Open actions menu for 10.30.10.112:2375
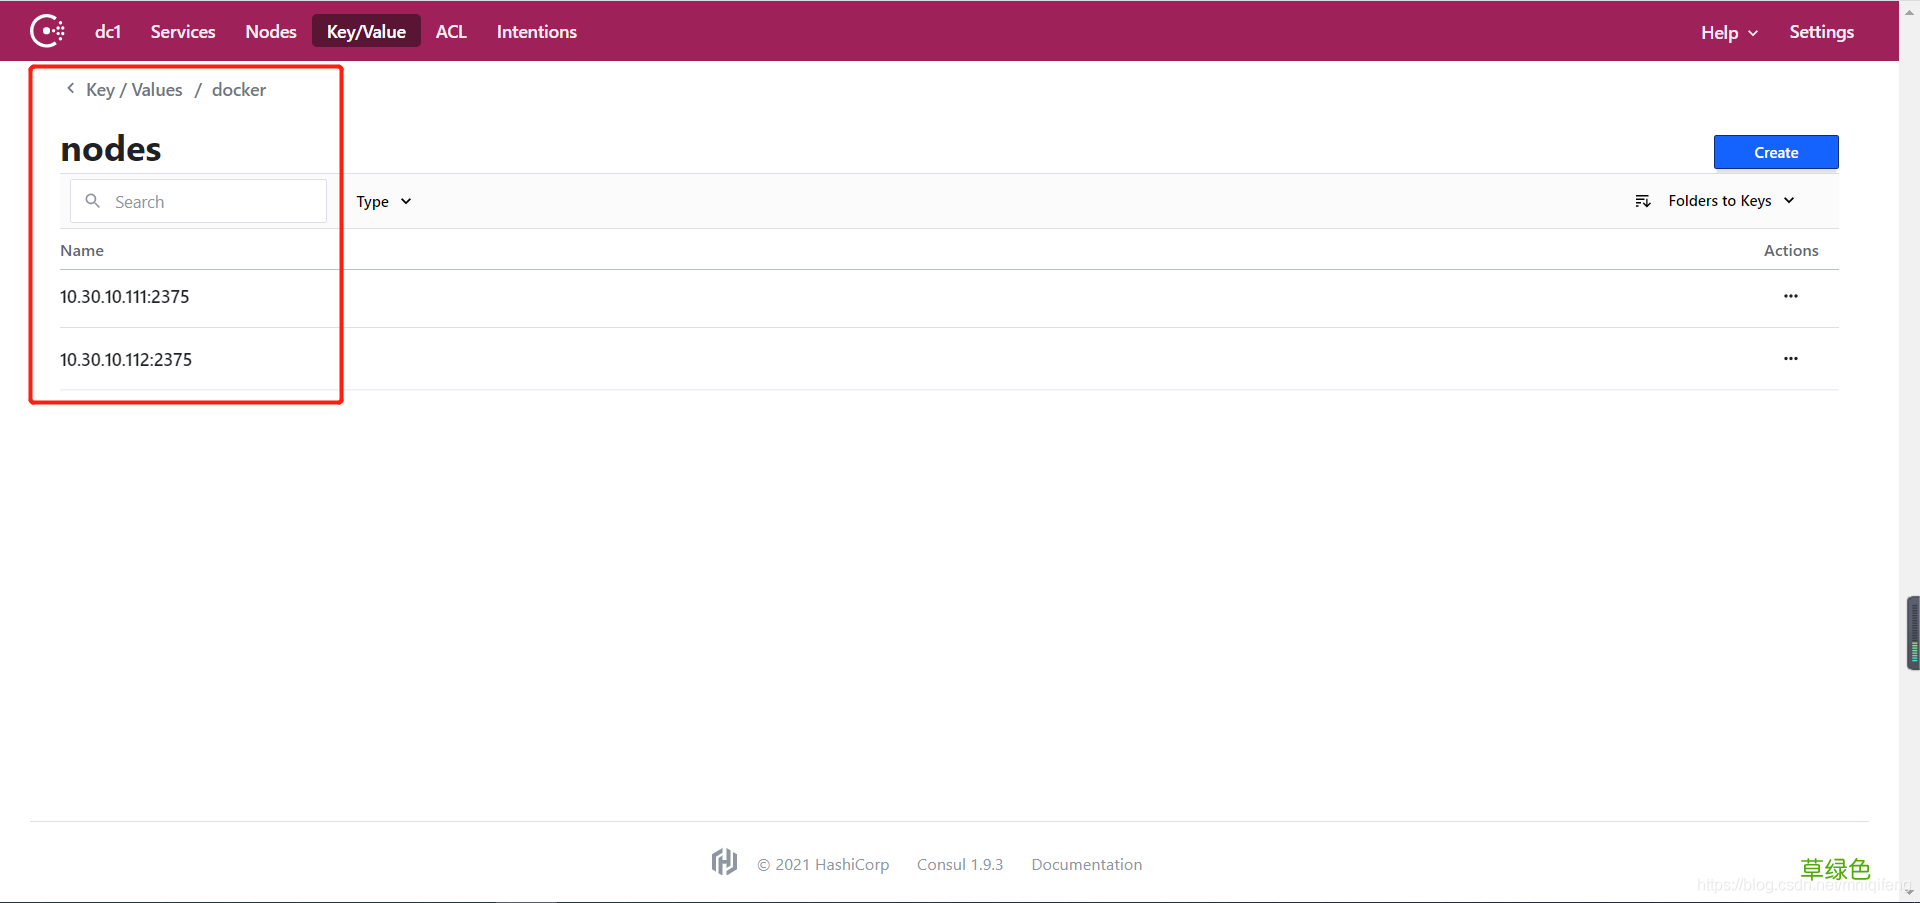The height and width of the screenshot is (903, 1920). pos(1790,359)
